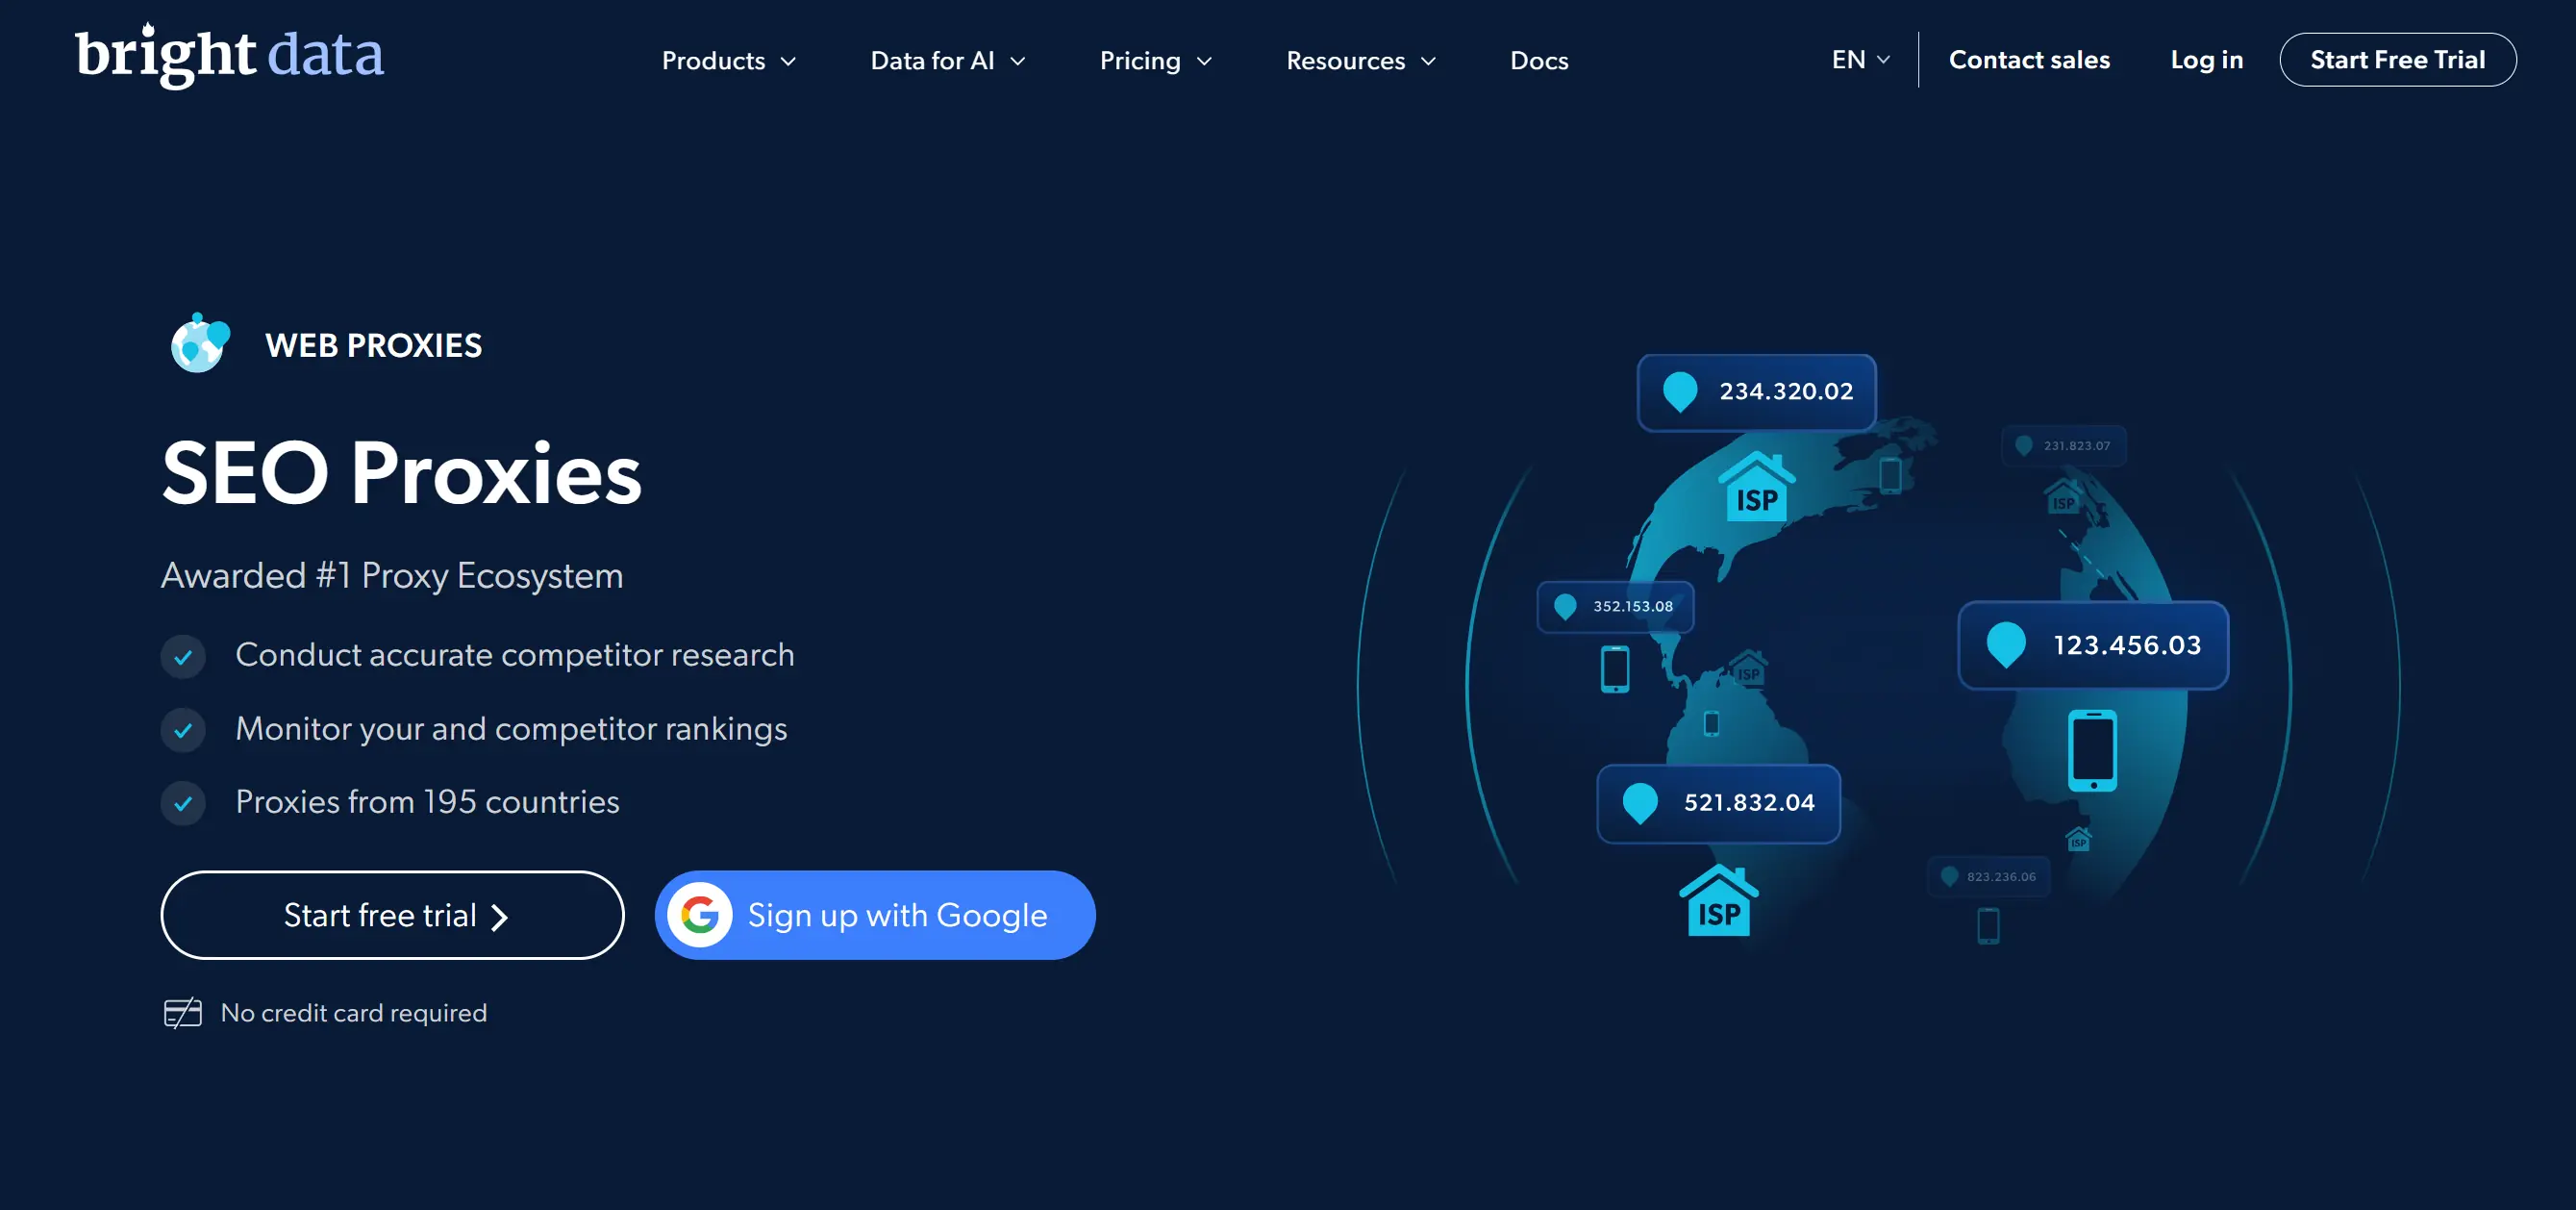Click the Web Proxies globe icon
This screenshot has width=2576, height=1210.
point(200,343)
